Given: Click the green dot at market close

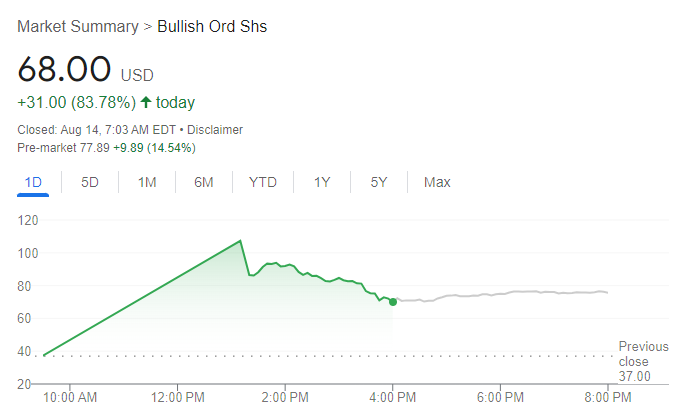Looking at the screenshot, I should coord(393,301).
